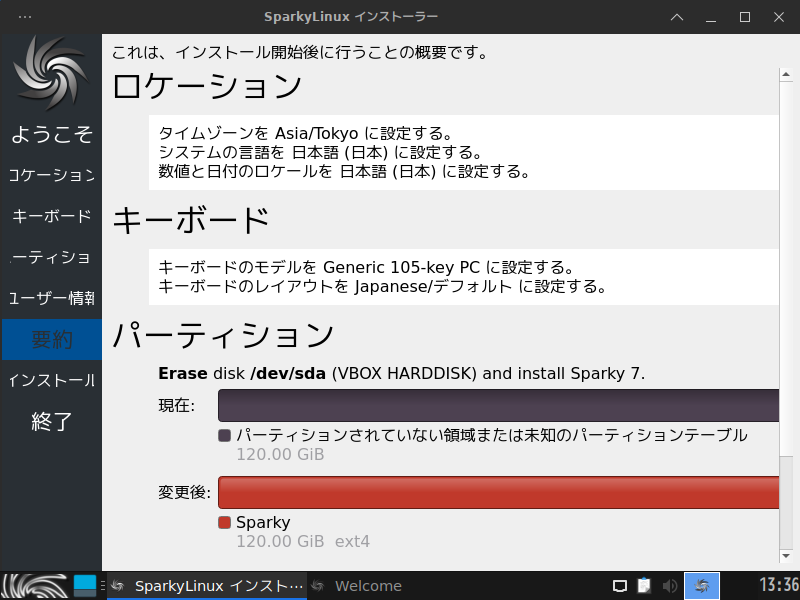
Task: Click the Asia/Tokyo timezone line
Action: point(306,134)
